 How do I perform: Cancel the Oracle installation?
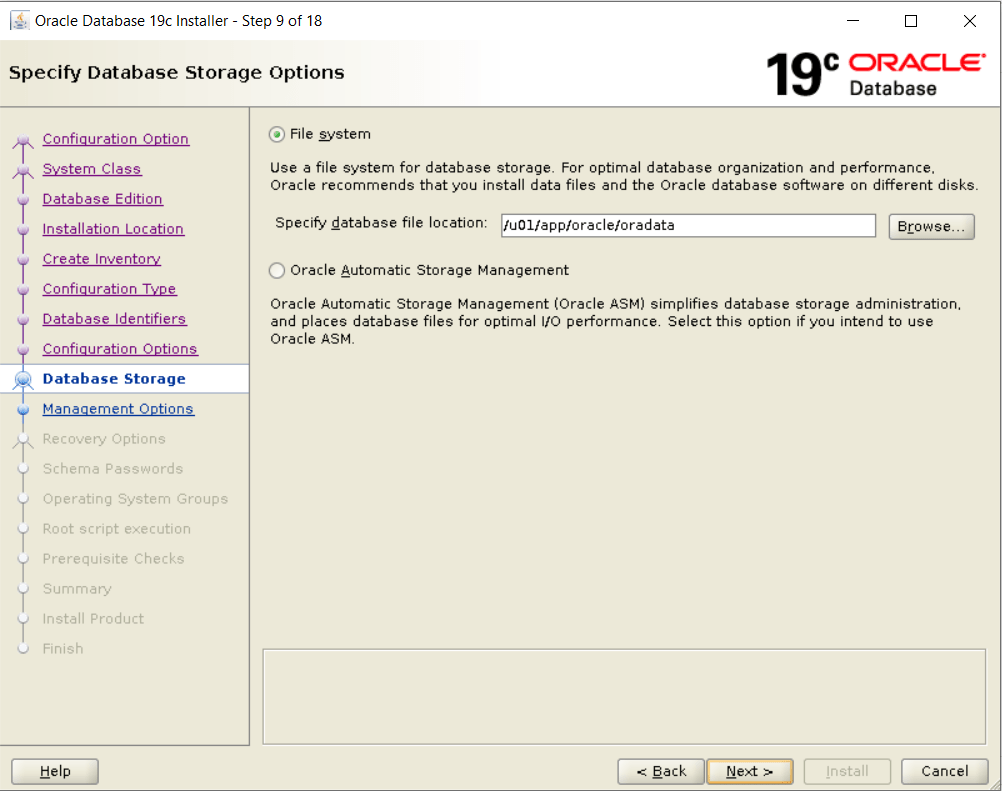point(944,771)
